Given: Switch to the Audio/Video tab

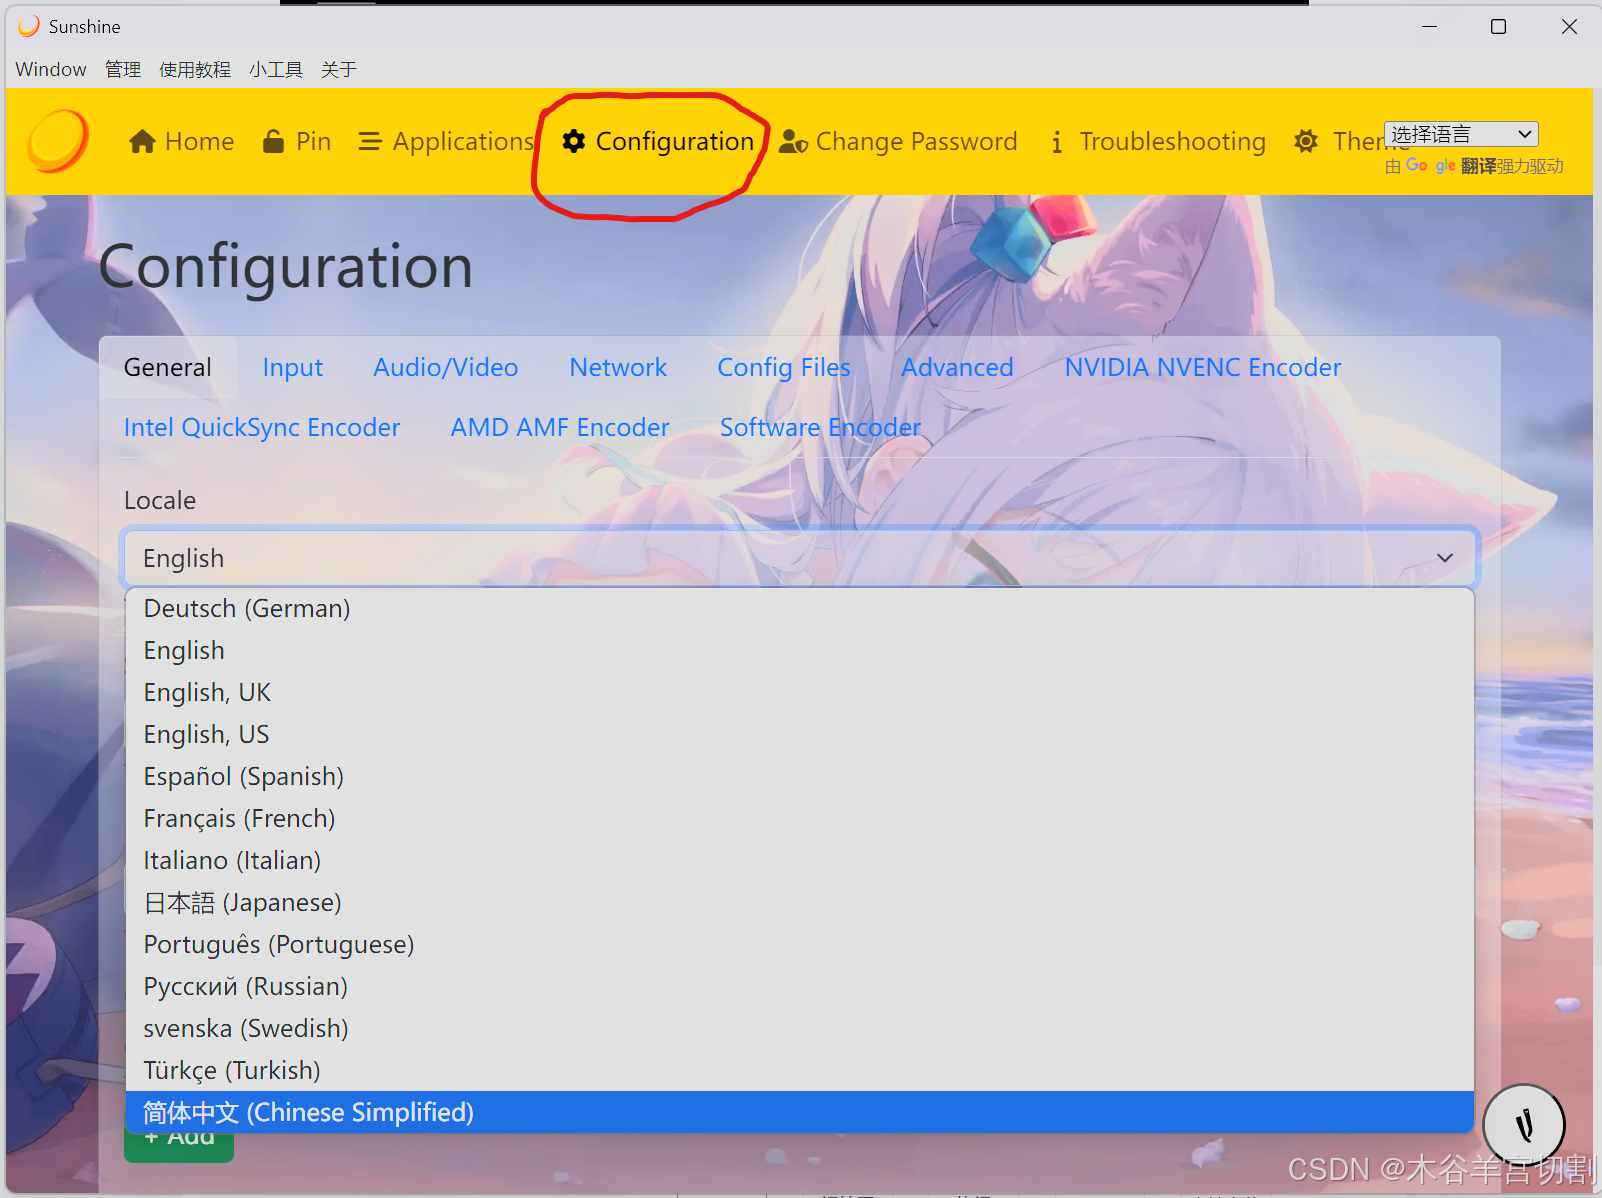Looking at the screenshot, I should click(446, 368).
